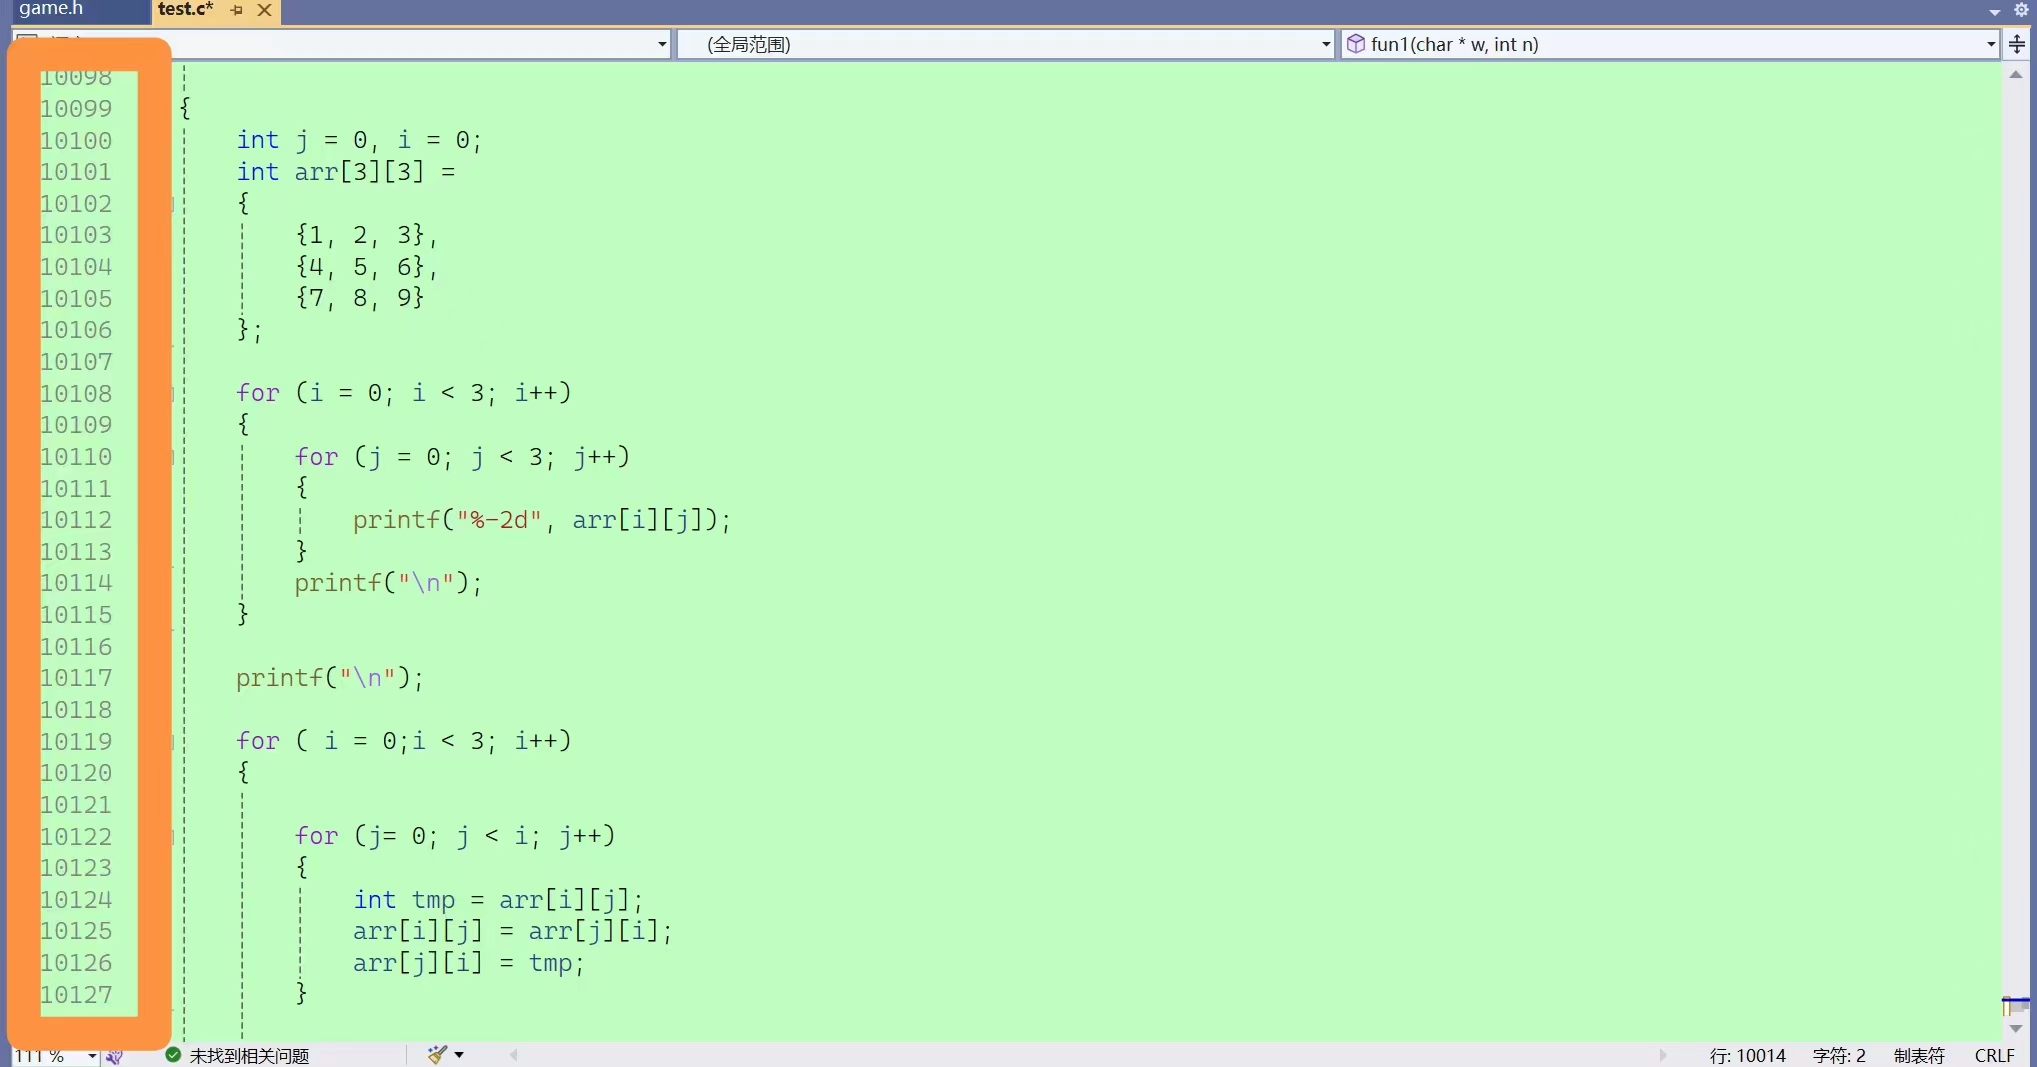
Task: Click the horizontal scrollbar left arrow
Action: [x=513, y=1055]
